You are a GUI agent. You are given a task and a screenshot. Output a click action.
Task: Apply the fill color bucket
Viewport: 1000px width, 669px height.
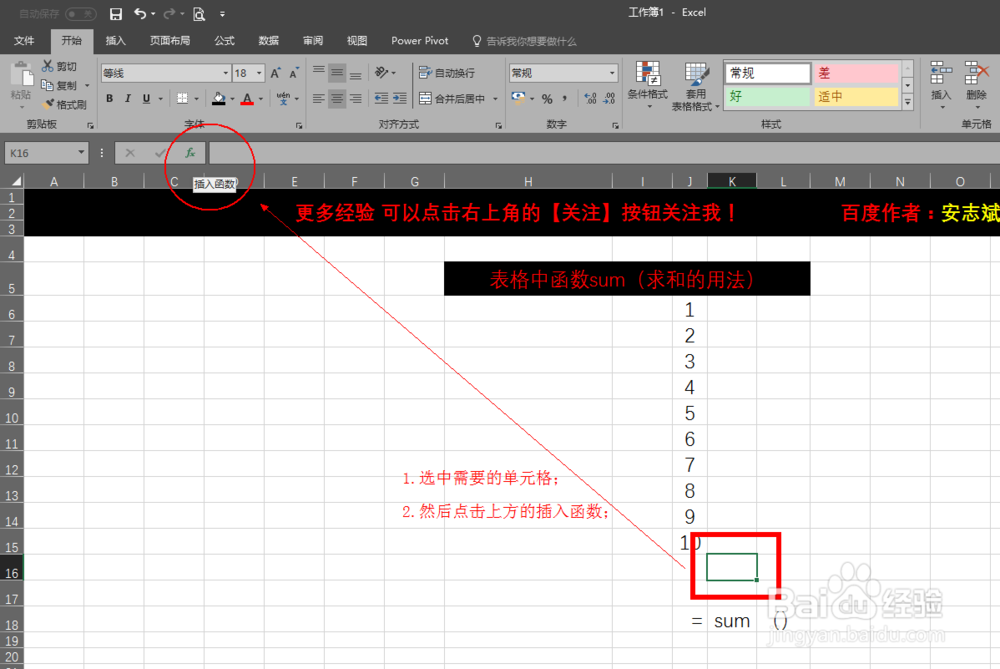pyautogui.click(x=219, y=98)
